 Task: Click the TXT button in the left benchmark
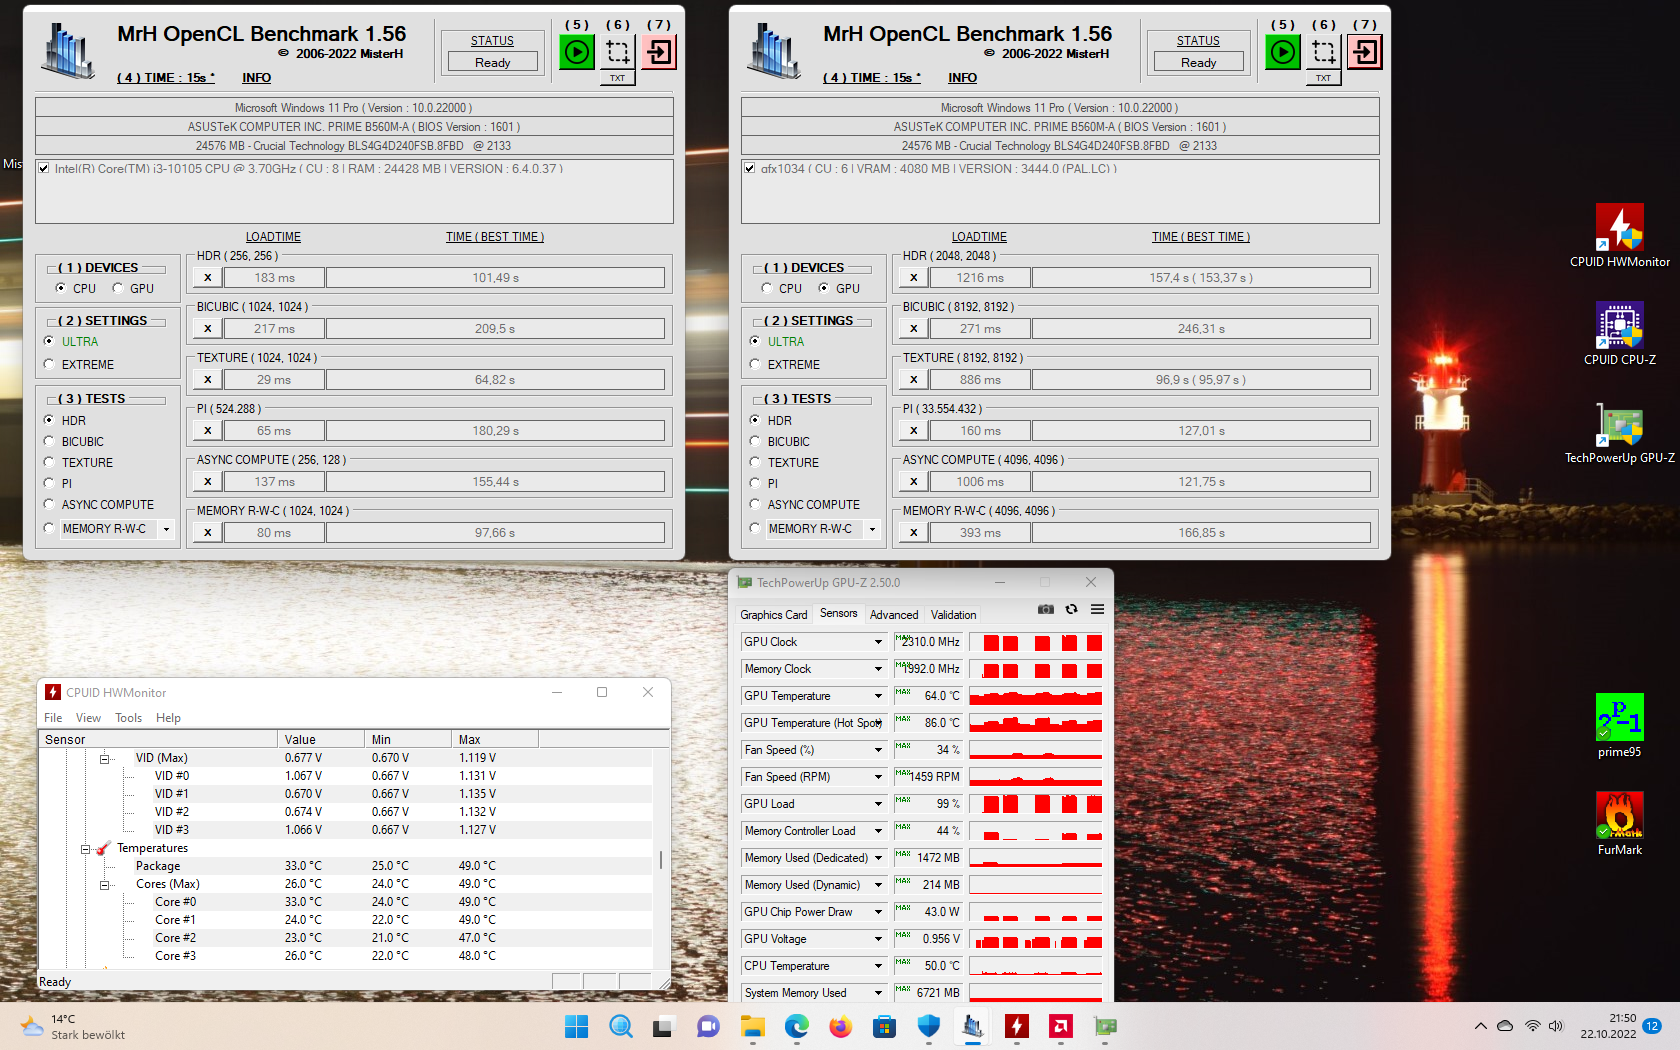pos(618,78)
